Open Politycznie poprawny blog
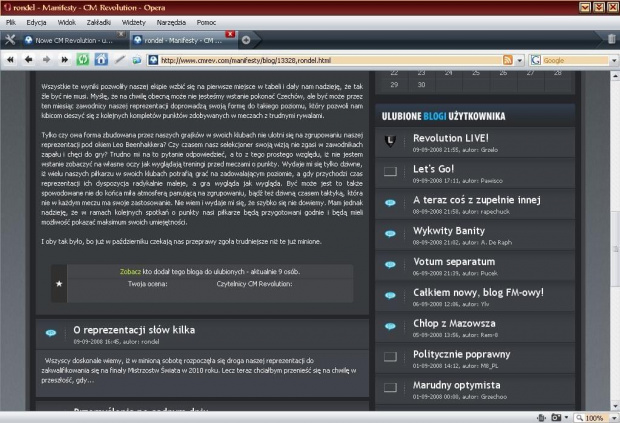Screen dimensions: 620x423 pyautogui.click(x=461, y=354)
